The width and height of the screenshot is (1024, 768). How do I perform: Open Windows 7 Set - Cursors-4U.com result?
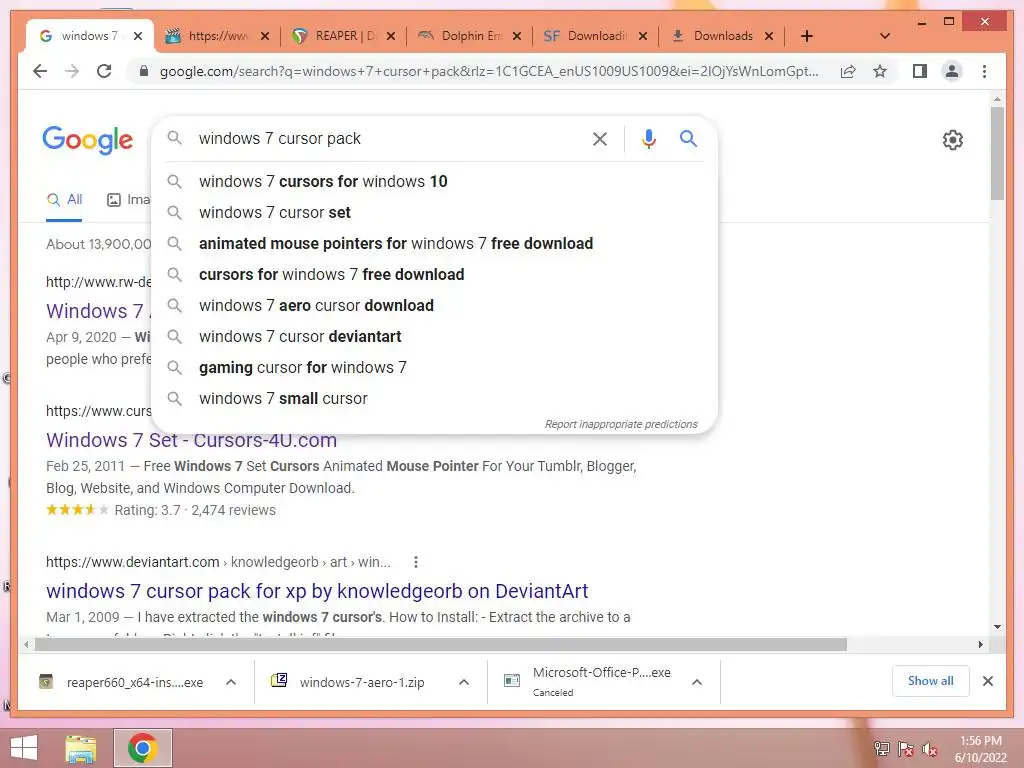point(191,440)
